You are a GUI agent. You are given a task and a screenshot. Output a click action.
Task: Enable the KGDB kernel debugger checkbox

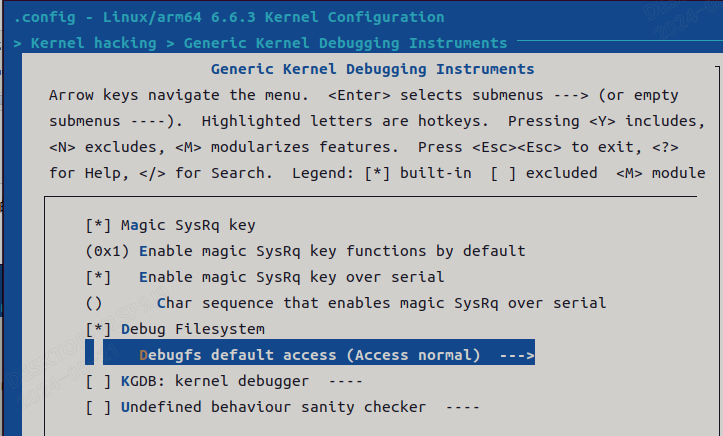coord(99,381)
